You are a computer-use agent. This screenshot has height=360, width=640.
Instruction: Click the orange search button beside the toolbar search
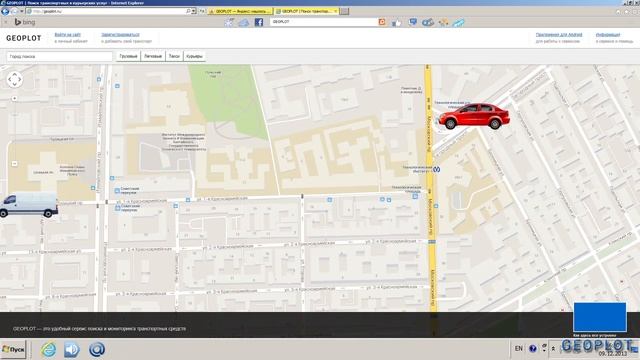382,22
